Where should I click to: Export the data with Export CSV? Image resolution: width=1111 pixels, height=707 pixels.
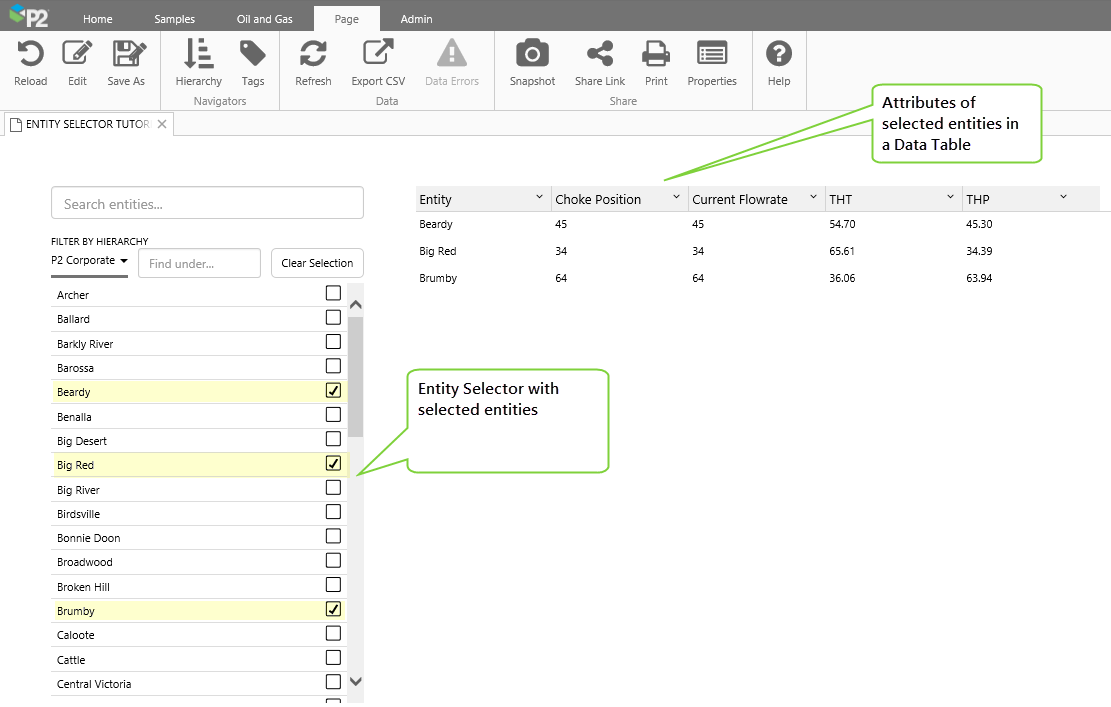(x=378, y=55)
